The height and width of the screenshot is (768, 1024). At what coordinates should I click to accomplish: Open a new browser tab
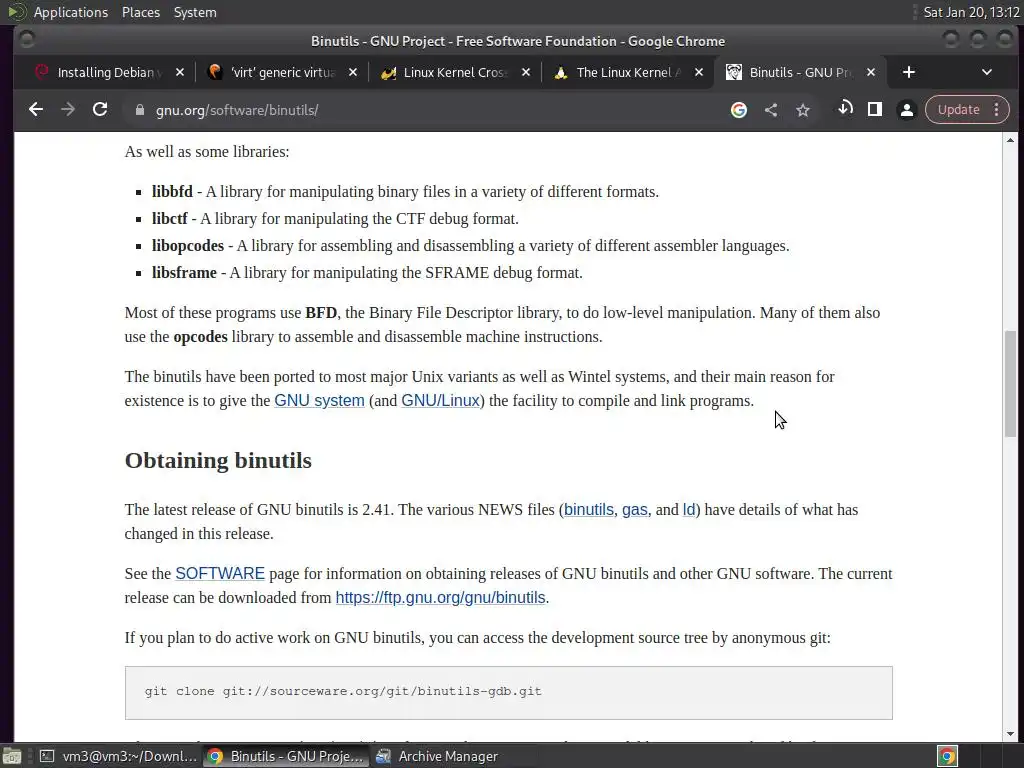point(908,72)
